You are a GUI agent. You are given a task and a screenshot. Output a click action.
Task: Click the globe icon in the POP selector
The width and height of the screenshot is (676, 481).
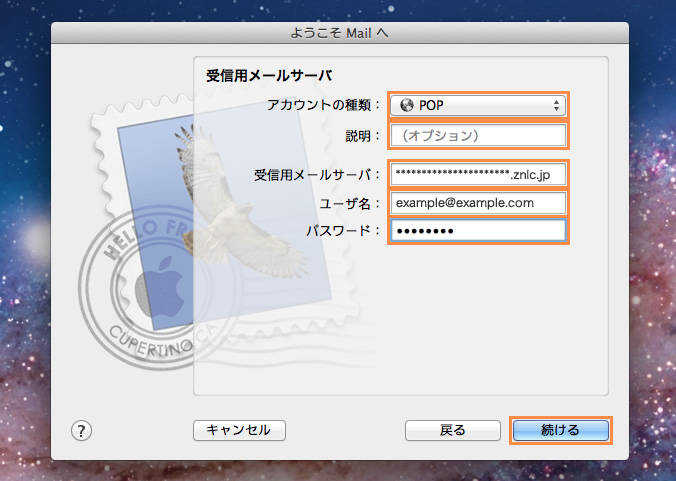coord(407,105)
